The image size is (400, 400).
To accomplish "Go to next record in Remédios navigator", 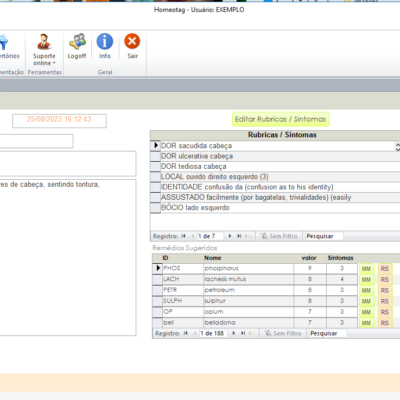I will tap(234, 333).
